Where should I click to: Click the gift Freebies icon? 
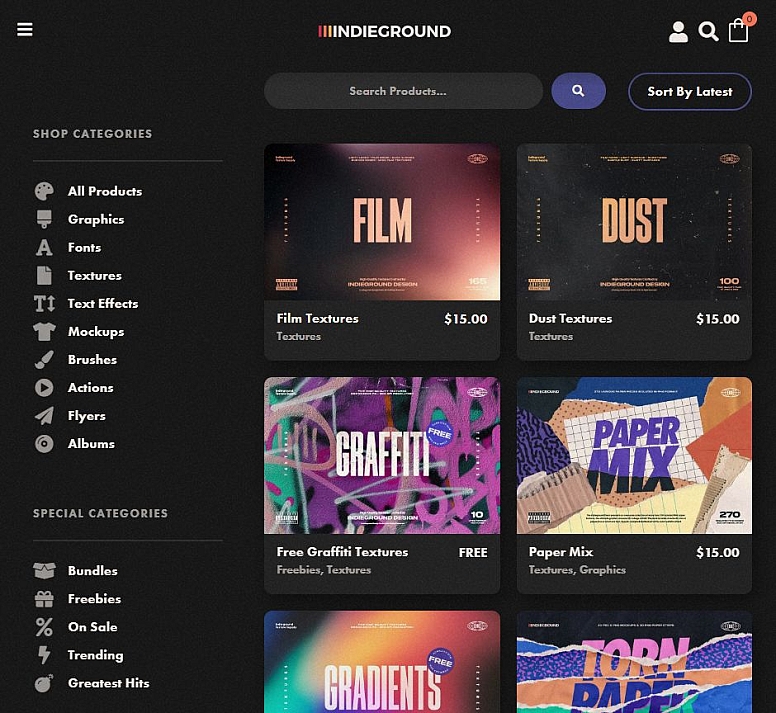pyautogui.click(x=44, y=599)
